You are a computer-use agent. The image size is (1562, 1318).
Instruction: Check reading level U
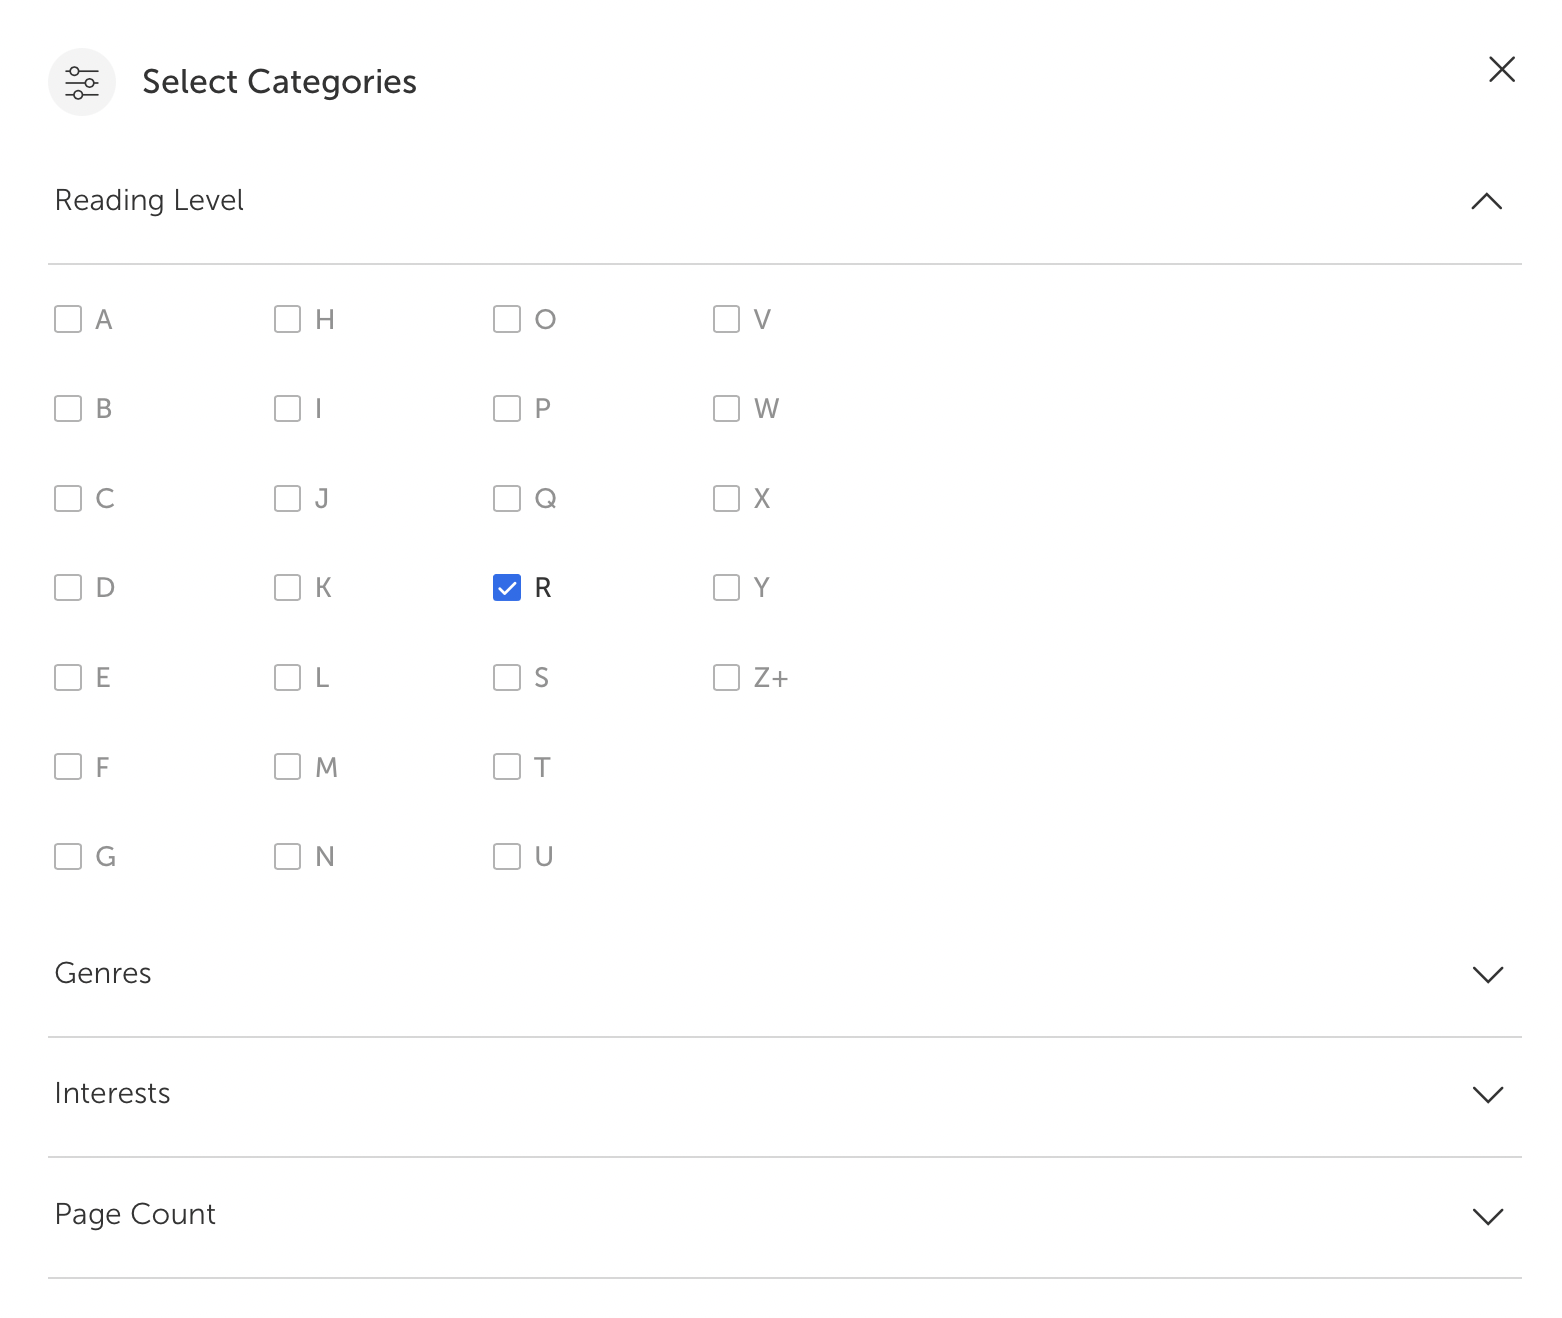pyautogui.click(x=507, y=856)
